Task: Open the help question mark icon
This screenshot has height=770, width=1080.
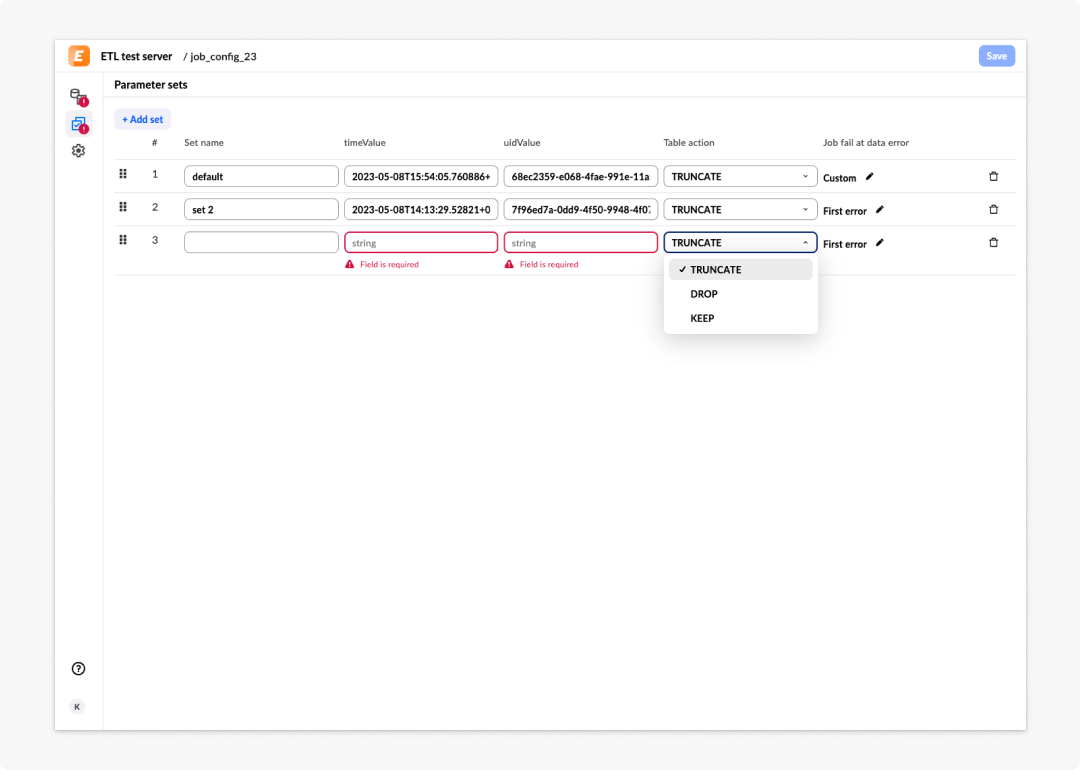Action: [79, 669]
